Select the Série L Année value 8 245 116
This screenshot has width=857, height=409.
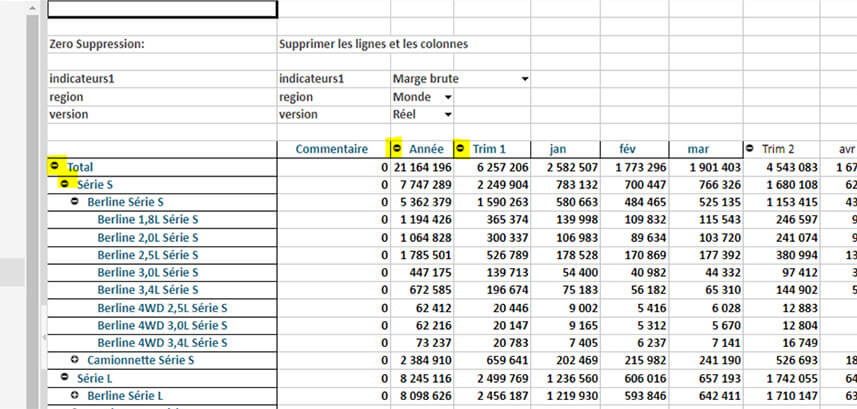(x=422, y=378)
